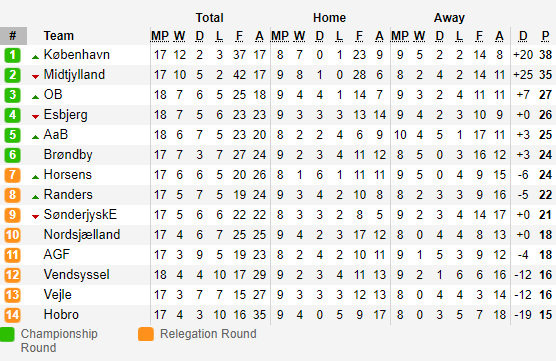This screenshot has width=556, height=361.
Task: Click the orange Relegation Round legend swatch
Action: click(146, 334)
